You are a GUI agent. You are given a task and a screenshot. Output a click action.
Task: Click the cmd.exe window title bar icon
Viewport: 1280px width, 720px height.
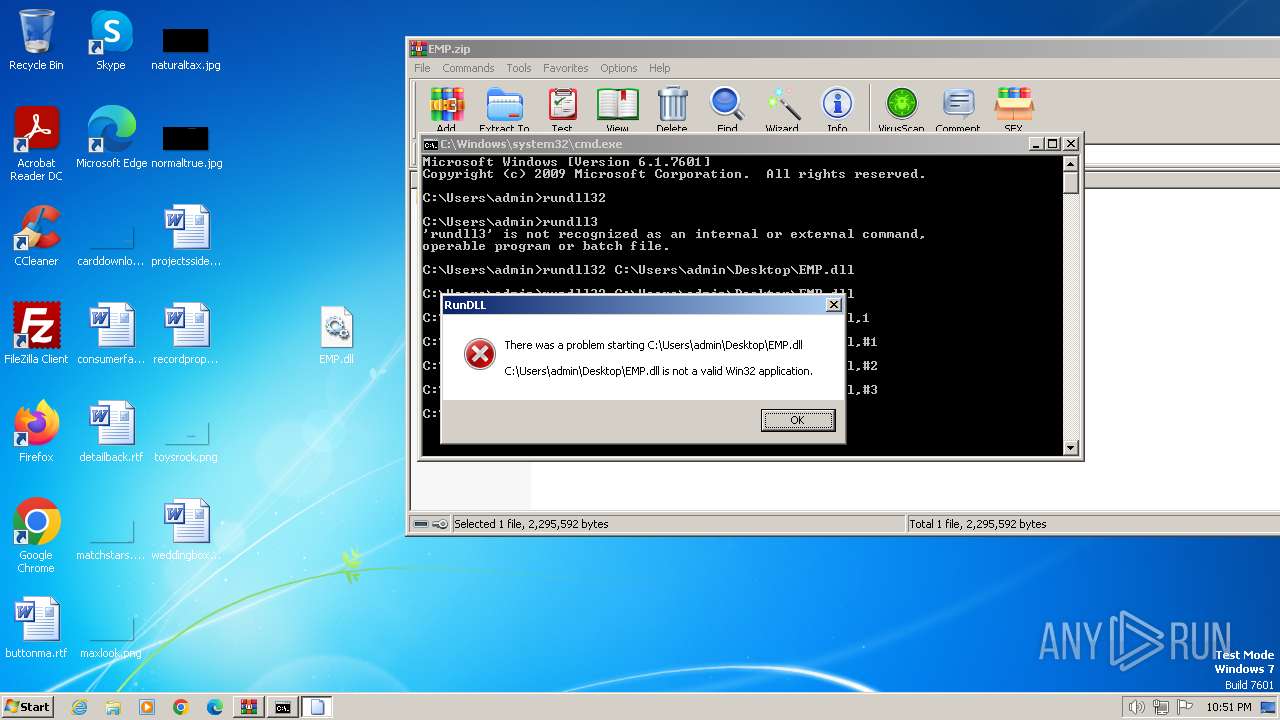[430, 144]
